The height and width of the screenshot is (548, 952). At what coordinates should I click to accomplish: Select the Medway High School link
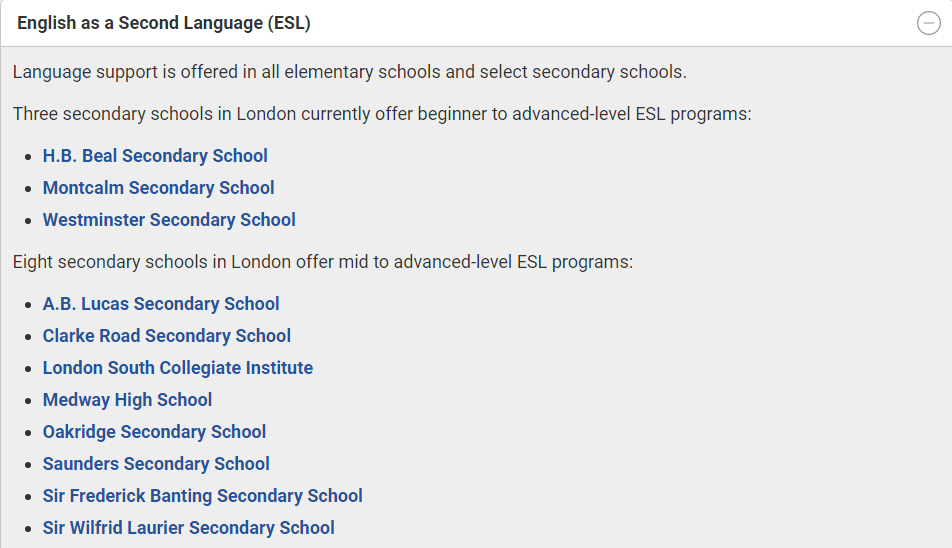(x=127, y=400)
